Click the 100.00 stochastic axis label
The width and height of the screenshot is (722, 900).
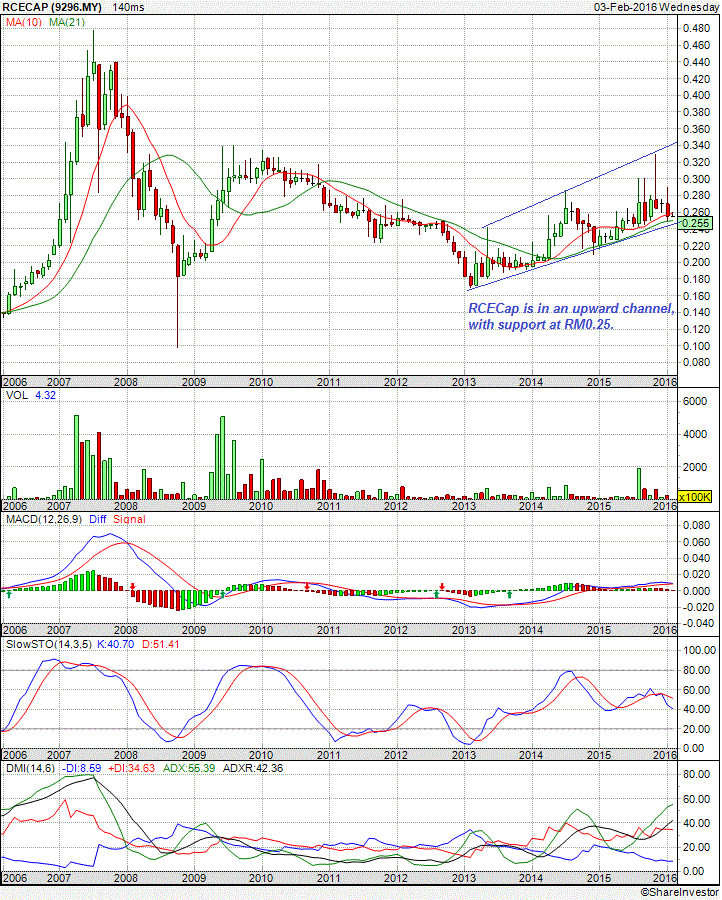(699, 650)
